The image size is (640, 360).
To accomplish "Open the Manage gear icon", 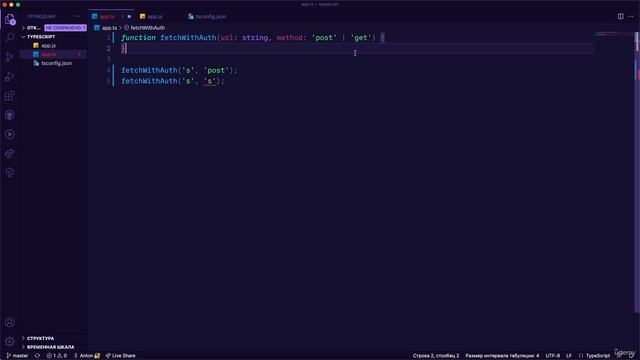I will 10,341.
